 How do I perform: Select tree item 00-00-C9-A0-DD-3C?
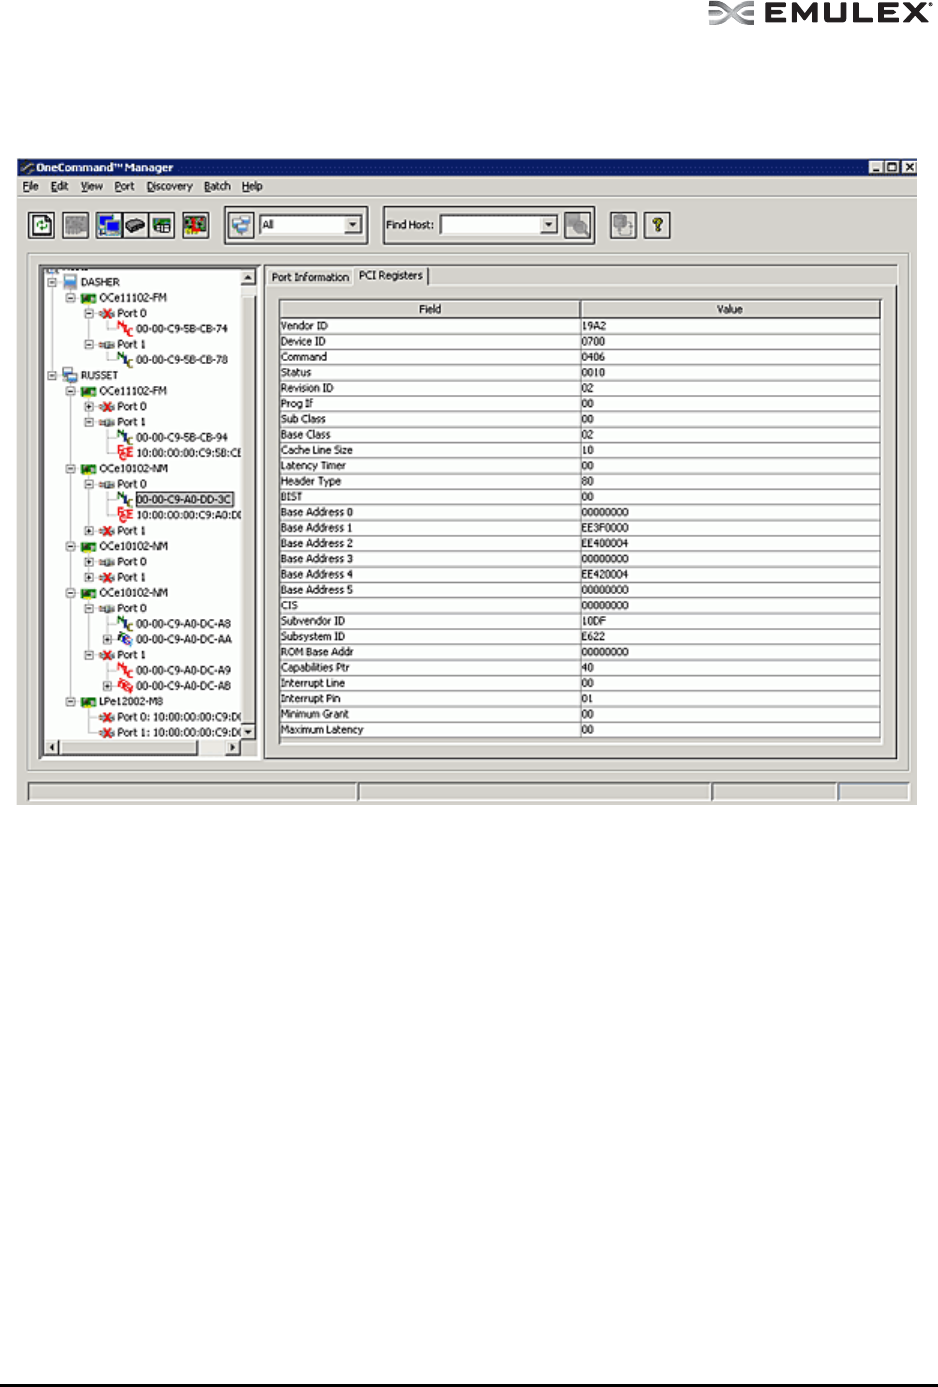pyautogui.click(x=184, y=499)
